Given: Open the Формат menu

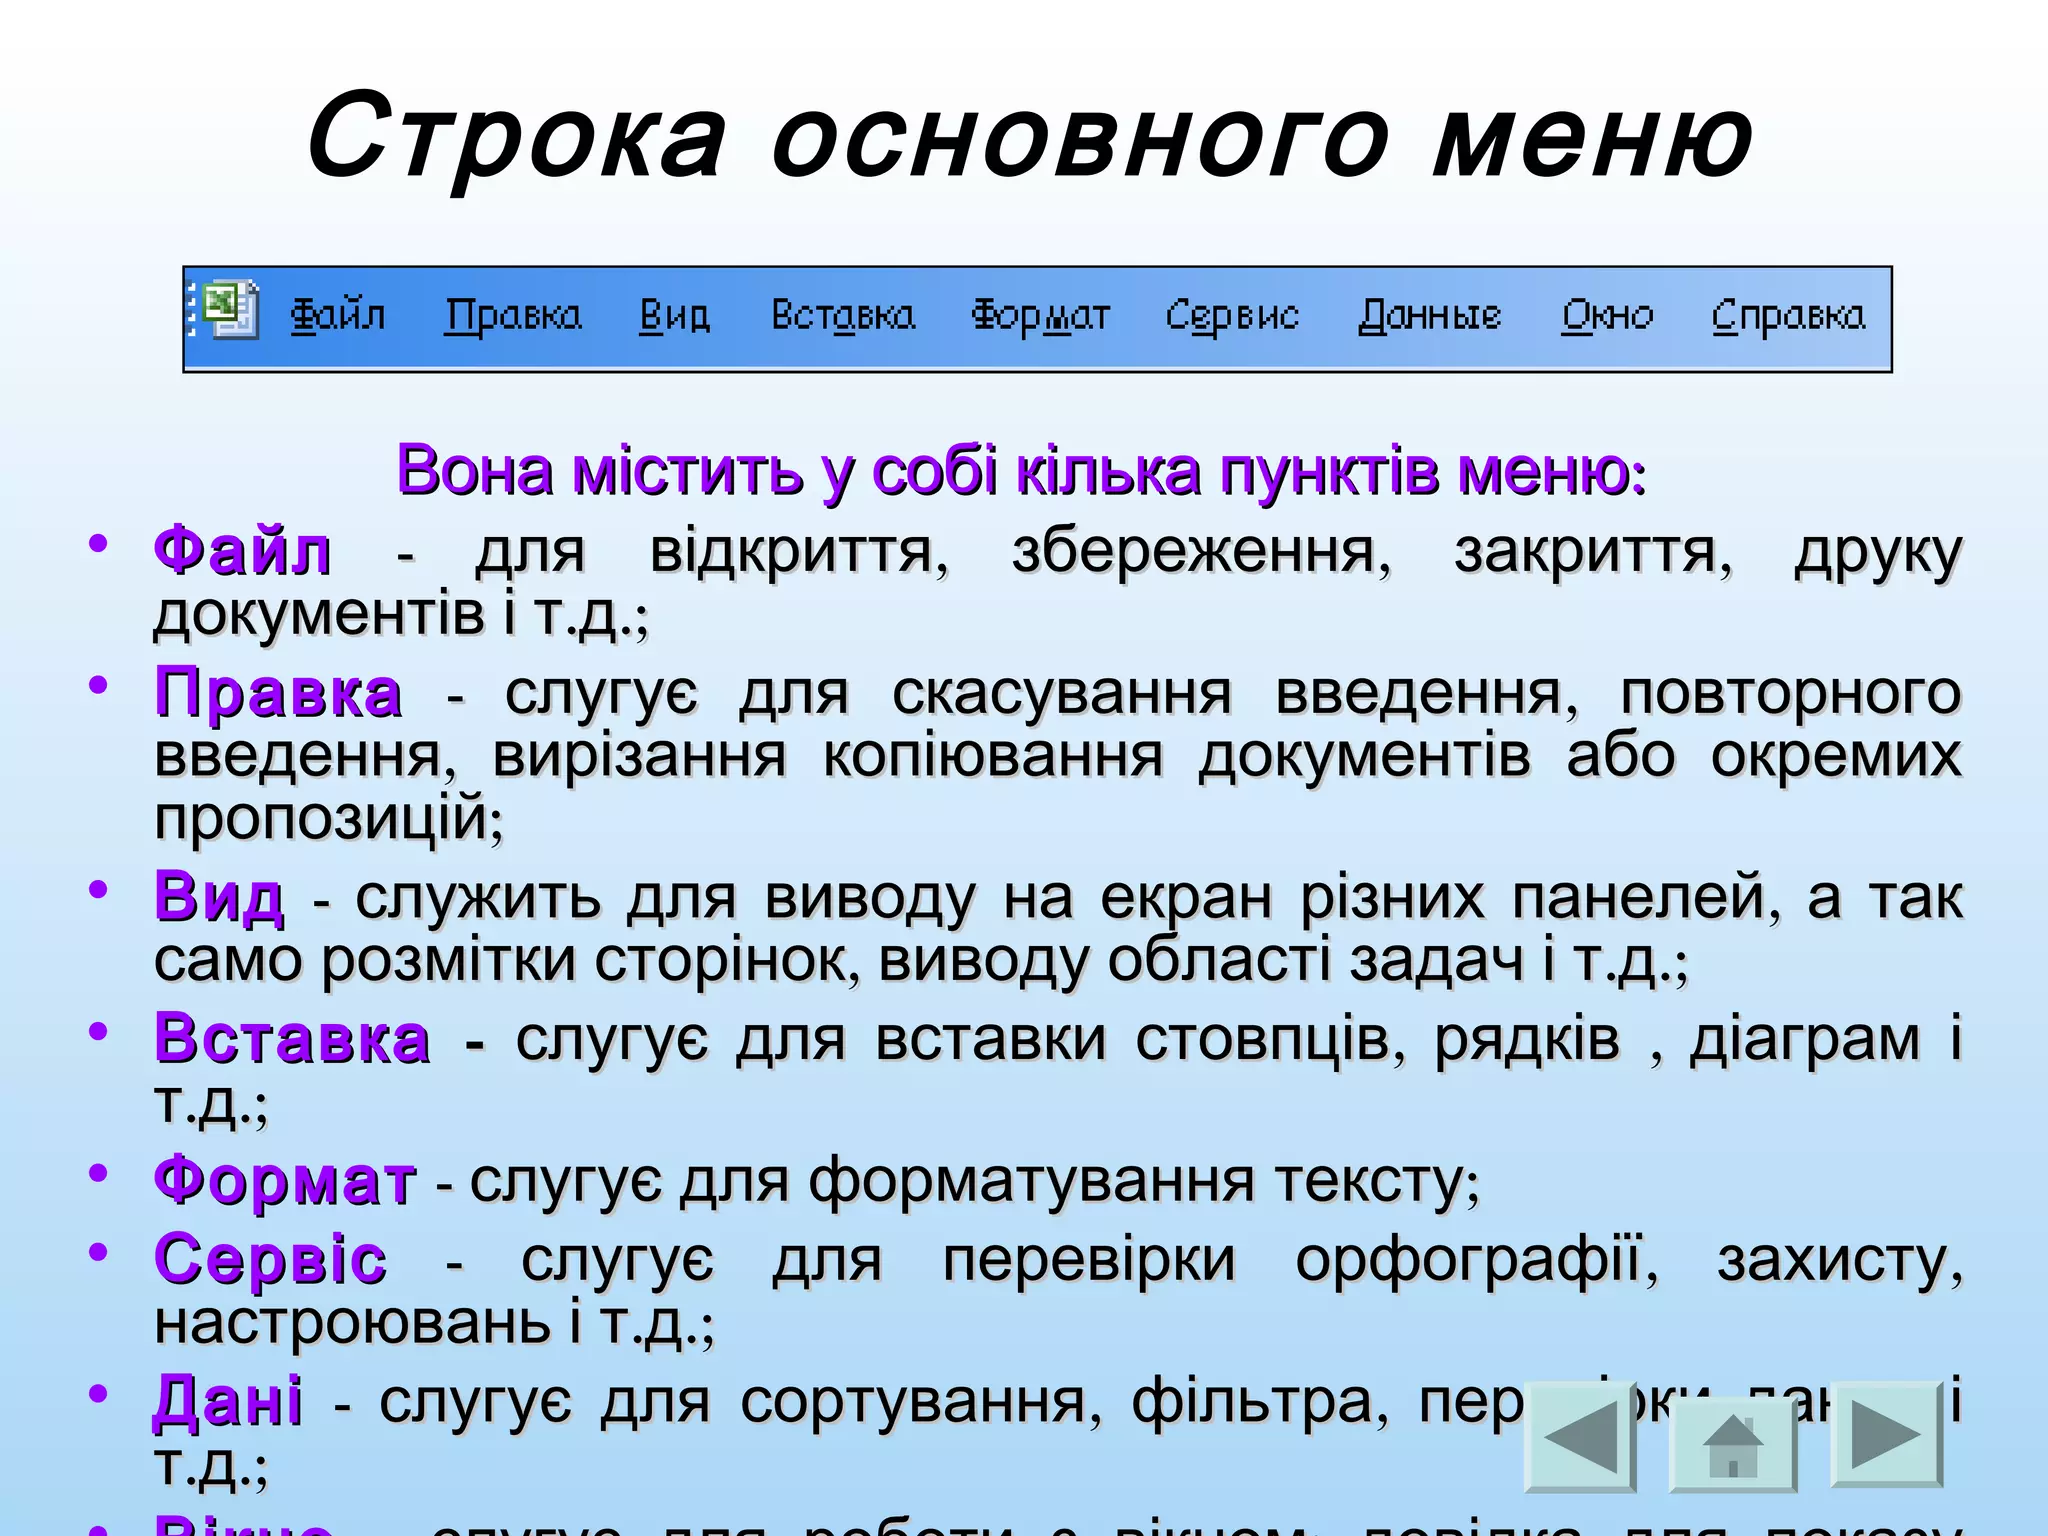Looking at the screenshot, I should [1041, 316].
